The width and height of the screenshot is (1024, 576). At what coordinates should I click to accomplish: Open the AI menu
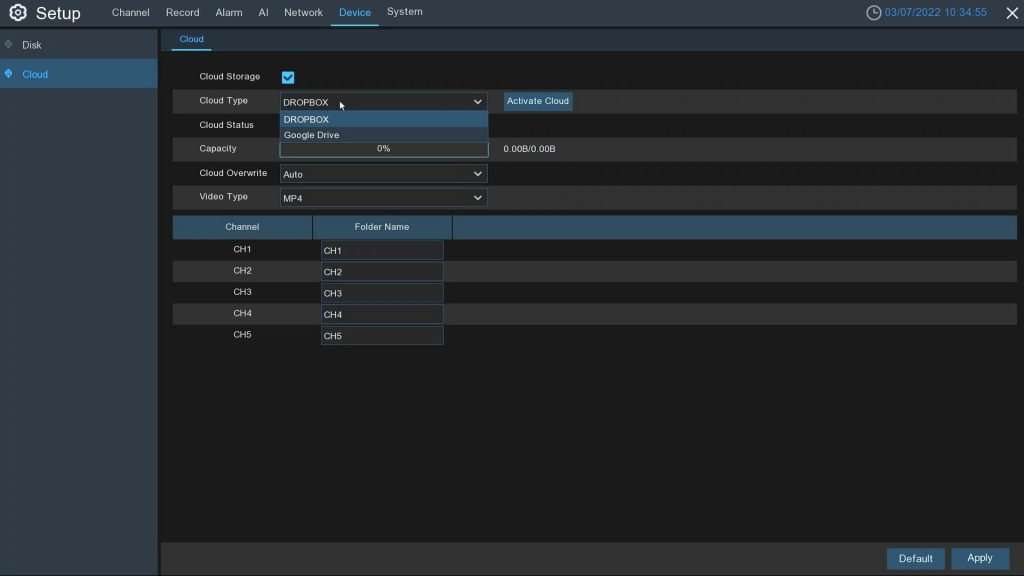[262, 12]
